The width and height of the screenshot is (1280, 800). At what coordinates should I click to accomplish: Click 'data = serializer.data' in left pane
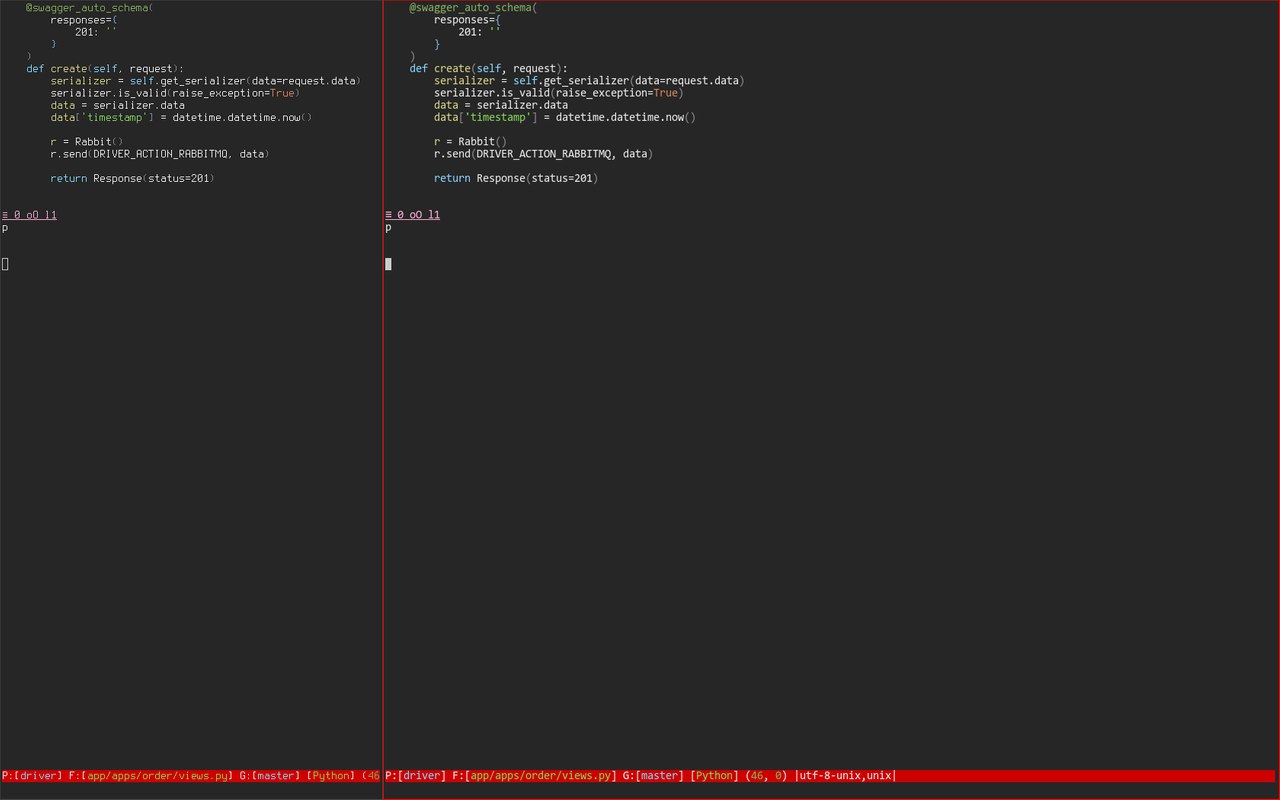click(117, 105)
